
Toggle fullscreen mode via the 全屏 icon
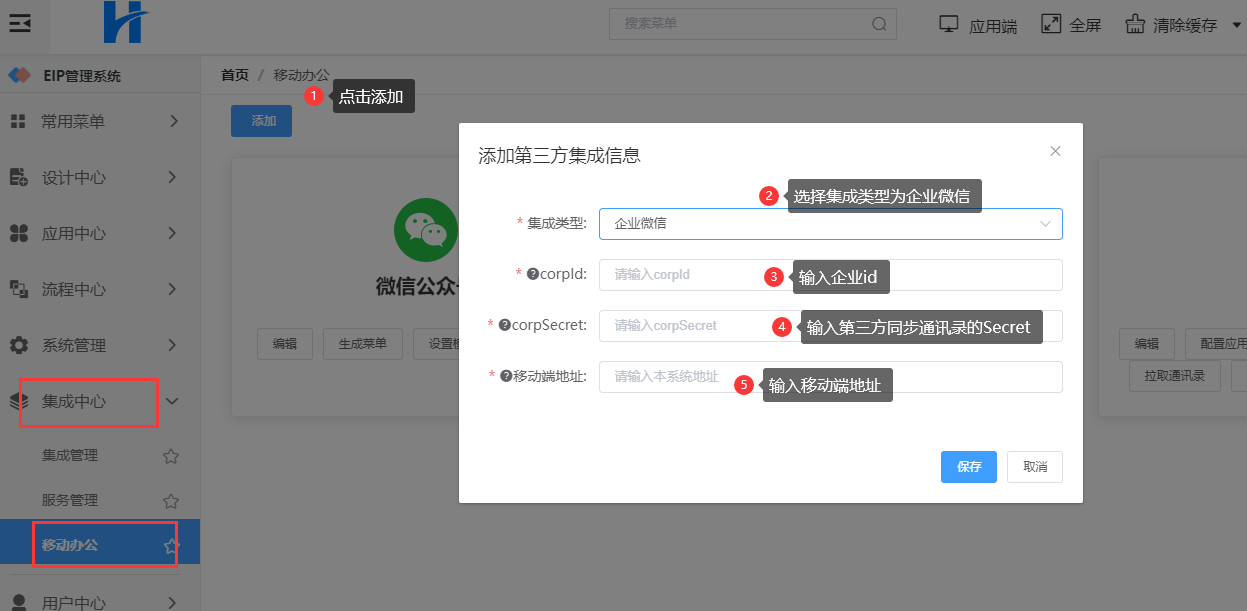click(x=1050, y=24)
